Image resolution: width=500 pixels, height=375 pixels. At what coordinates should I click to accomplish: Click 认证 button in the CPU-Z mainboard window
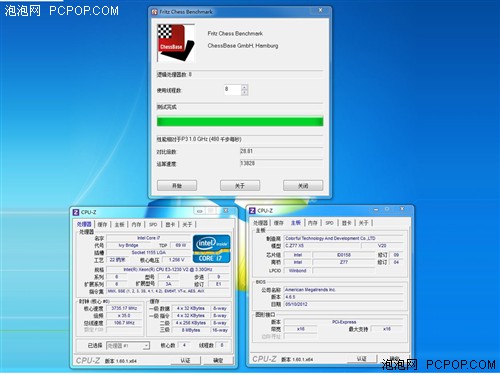point(362,359)
